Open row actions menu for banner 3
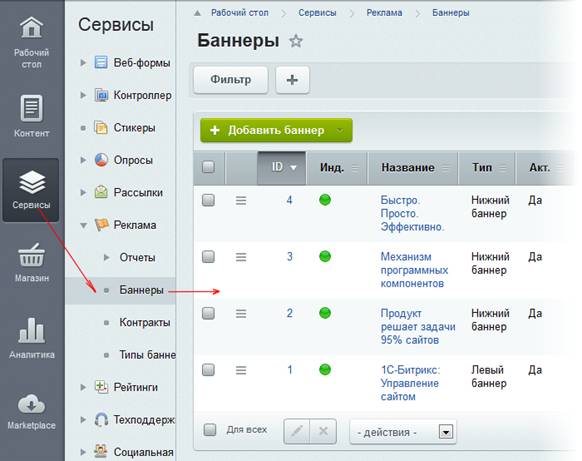The height and width of the screenshot is (461, 582). 241,257
